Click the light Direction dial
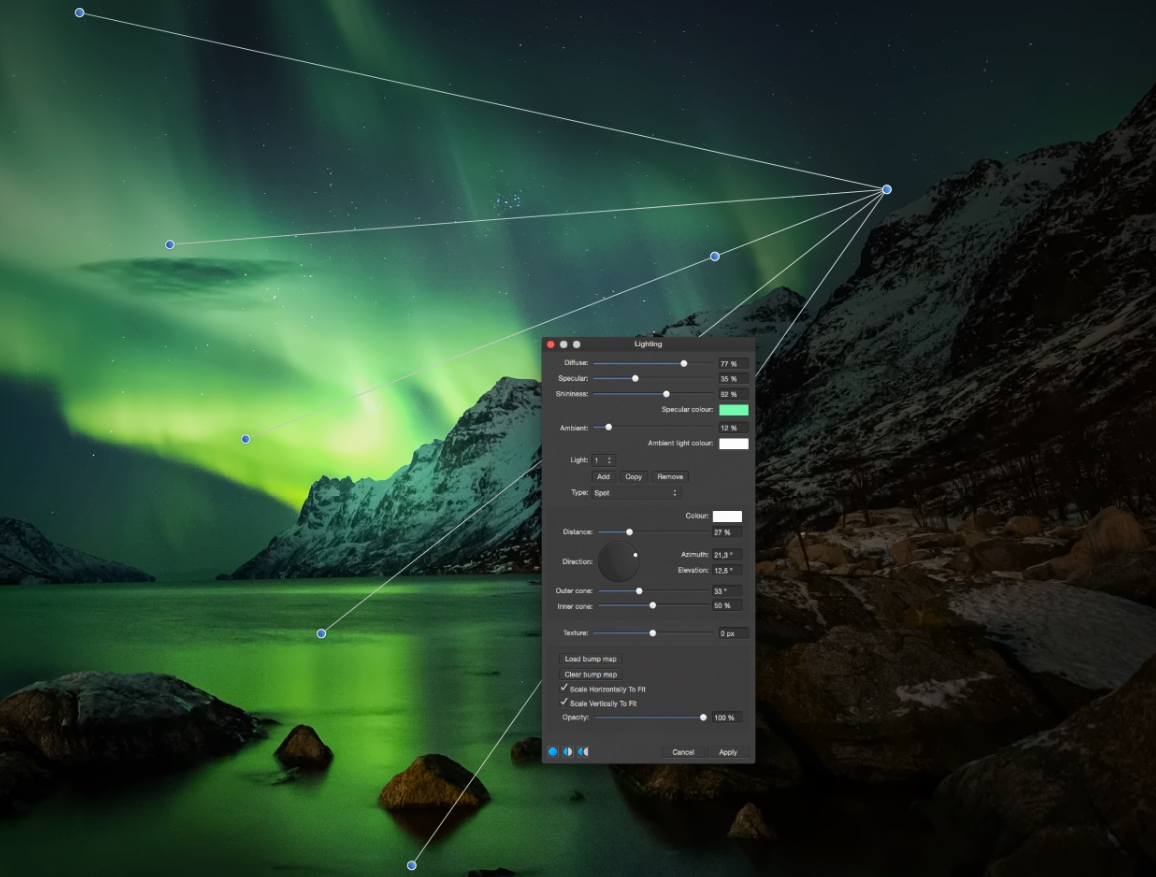This screenshot has height=877, width=1156. coord(621,561)
